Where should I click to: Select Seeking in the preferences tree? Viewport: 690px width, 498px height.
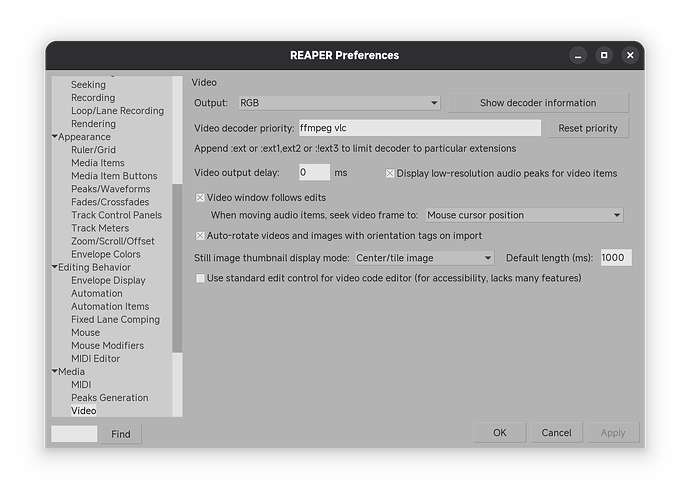click(x=88, y=84)
